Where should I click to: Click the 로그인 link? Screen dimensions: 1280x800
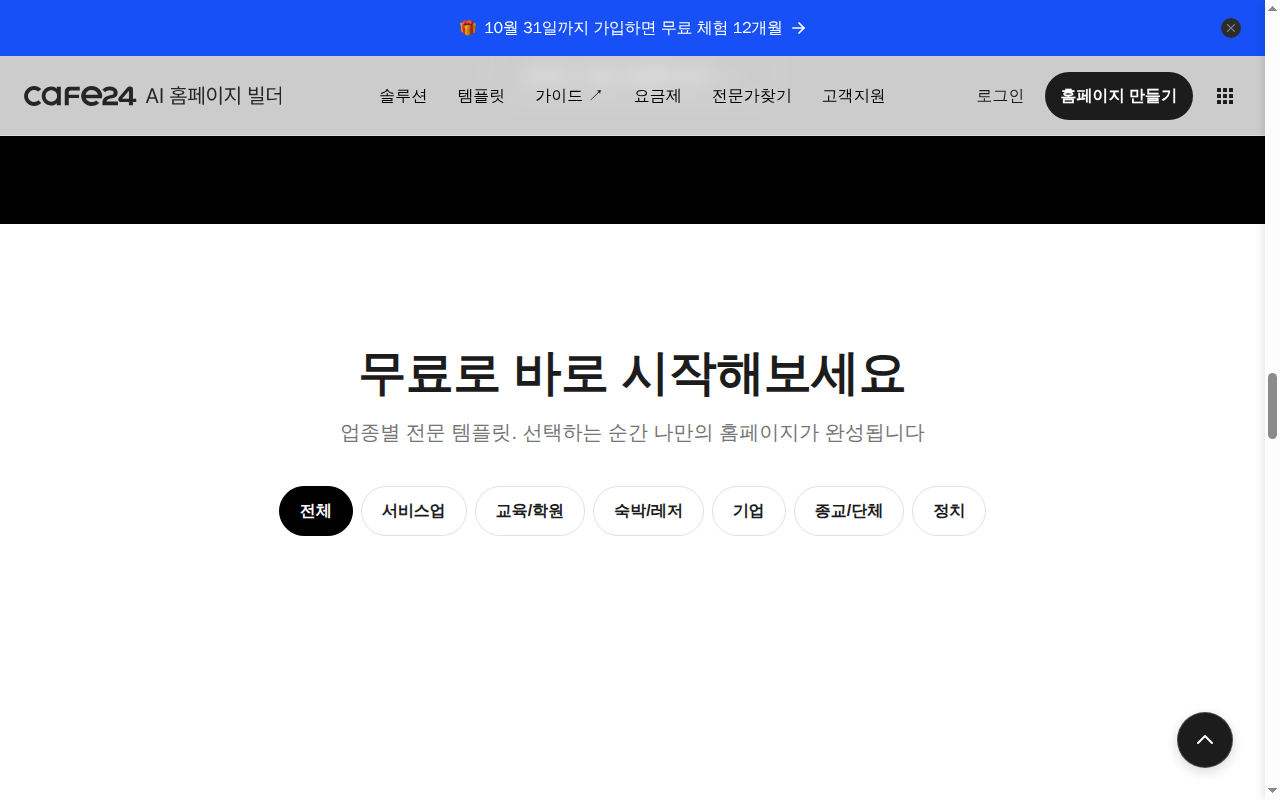click(1000, 96)
